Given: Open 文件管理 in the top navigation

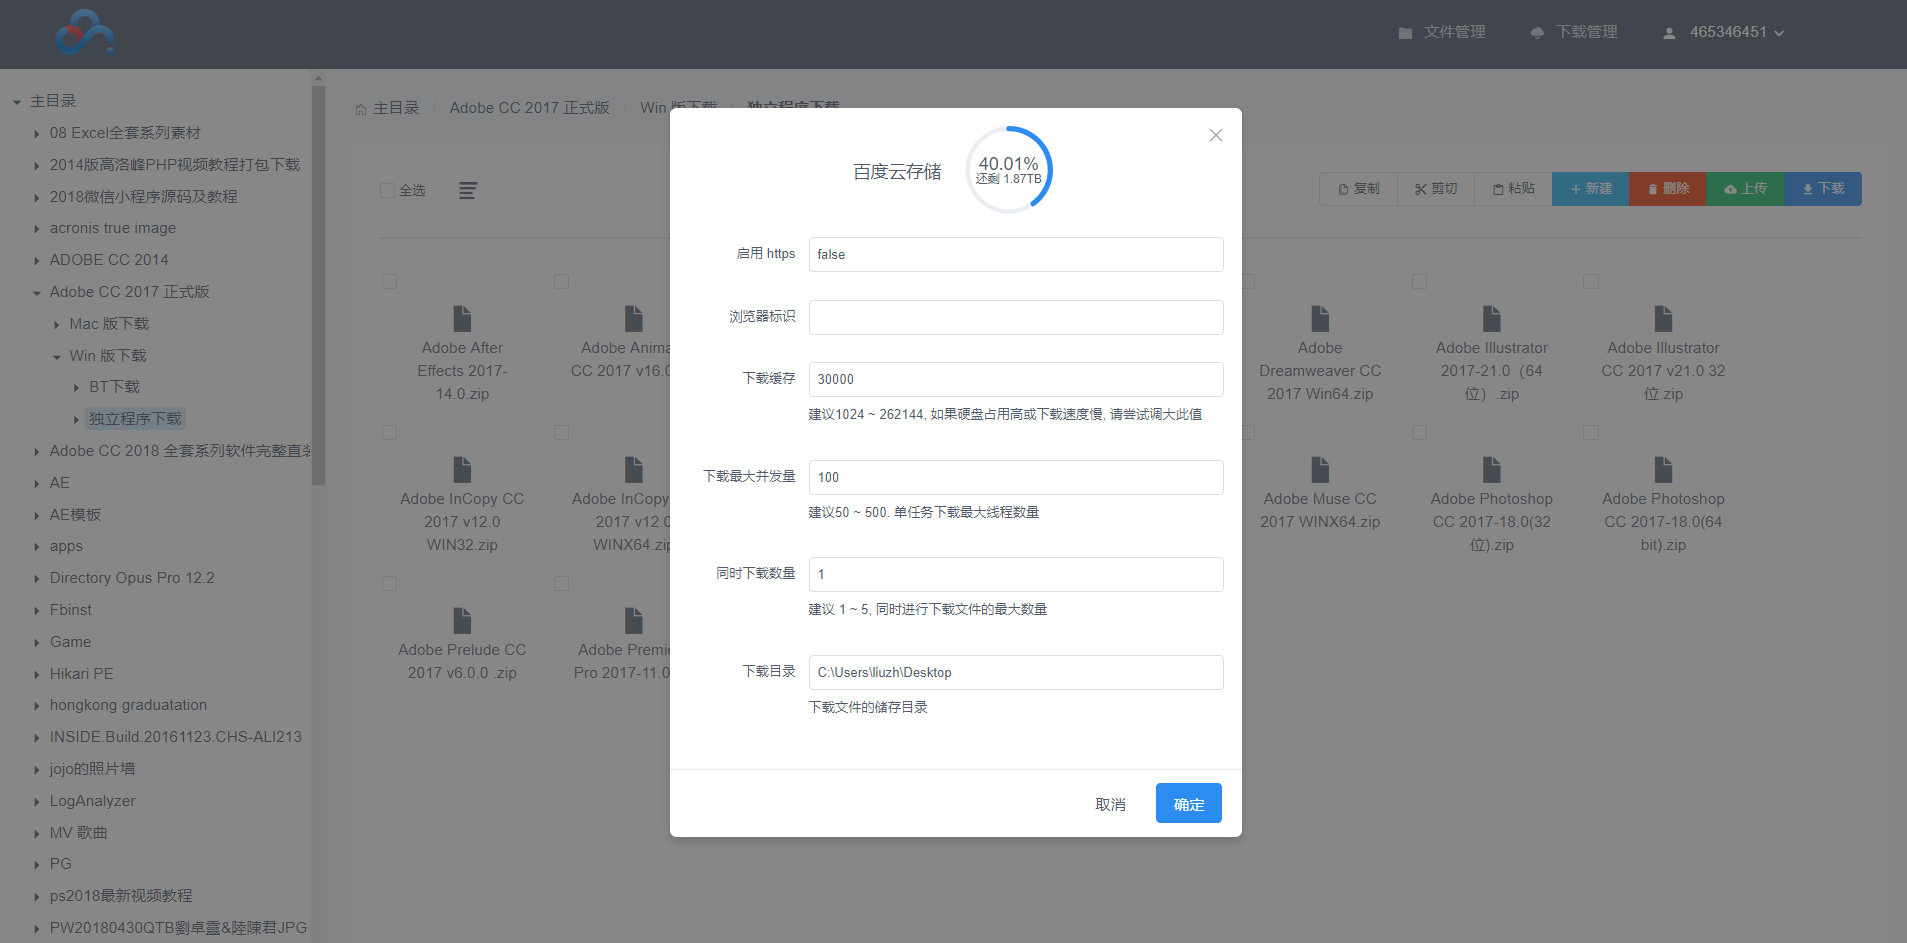Looking at the screenshot, I should pyautogui.click(x=1441, y=32).
